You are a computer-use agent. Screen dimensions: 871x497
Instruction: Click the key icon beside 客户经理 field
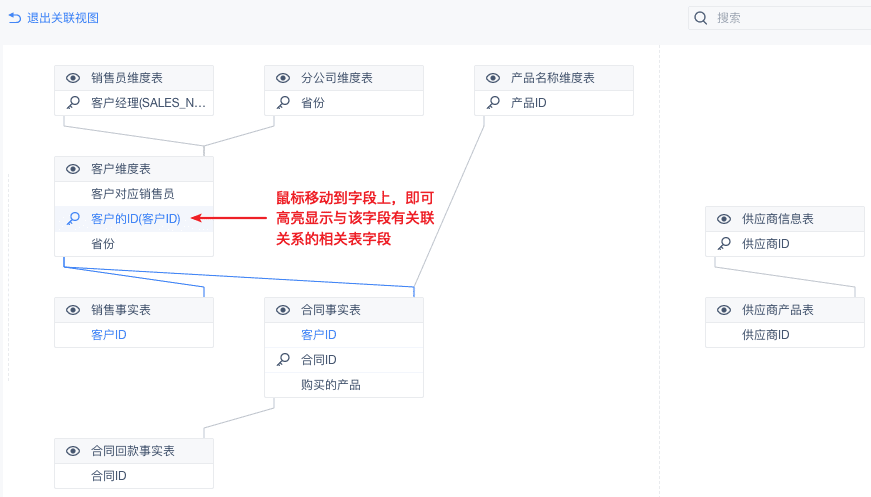click(x=73, y=102)
